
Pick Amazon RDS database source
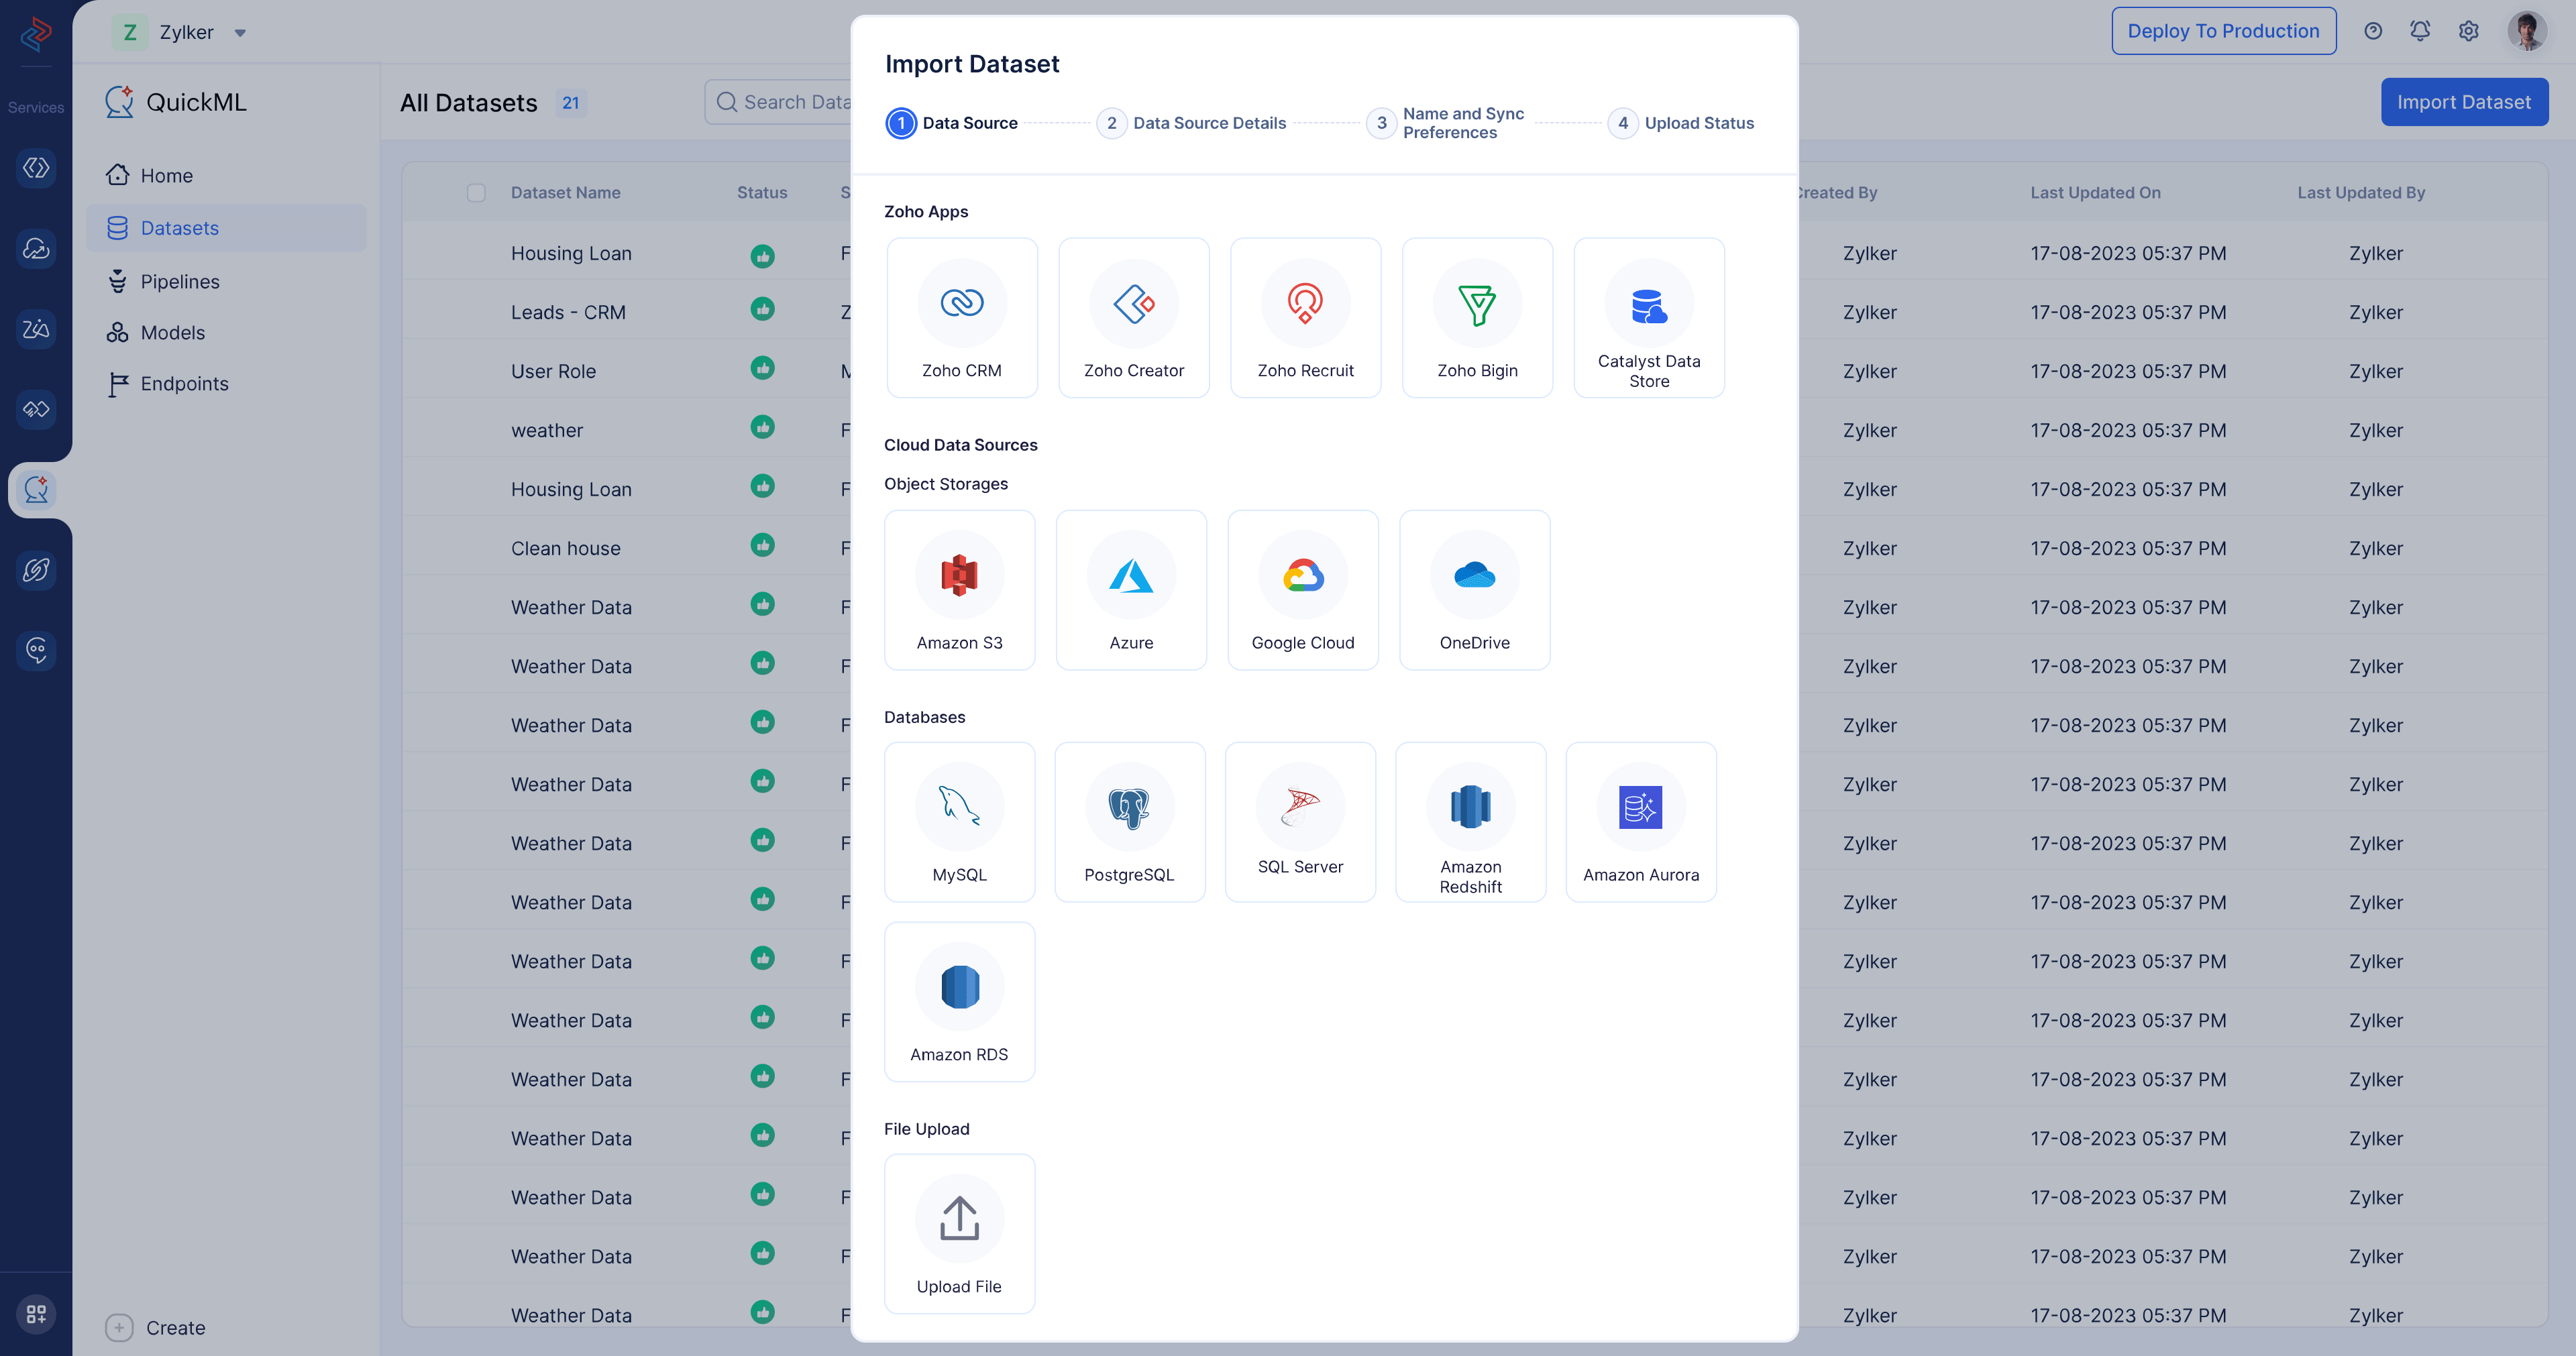pyautogui.click(x=959, y=1002)
